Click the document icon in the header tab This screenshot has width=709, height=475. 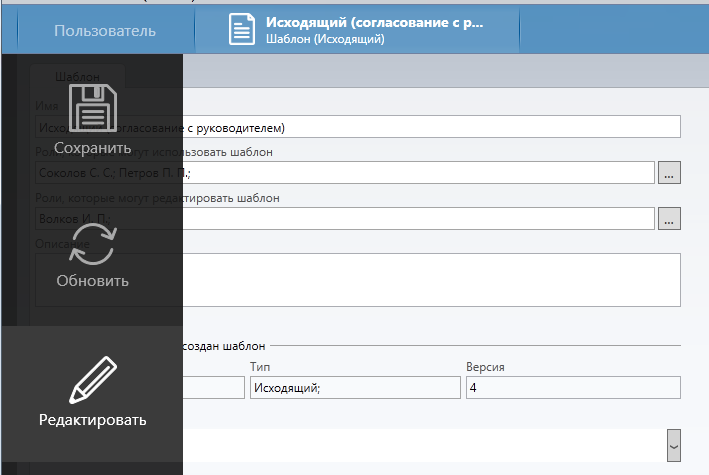tap(242, 30)
